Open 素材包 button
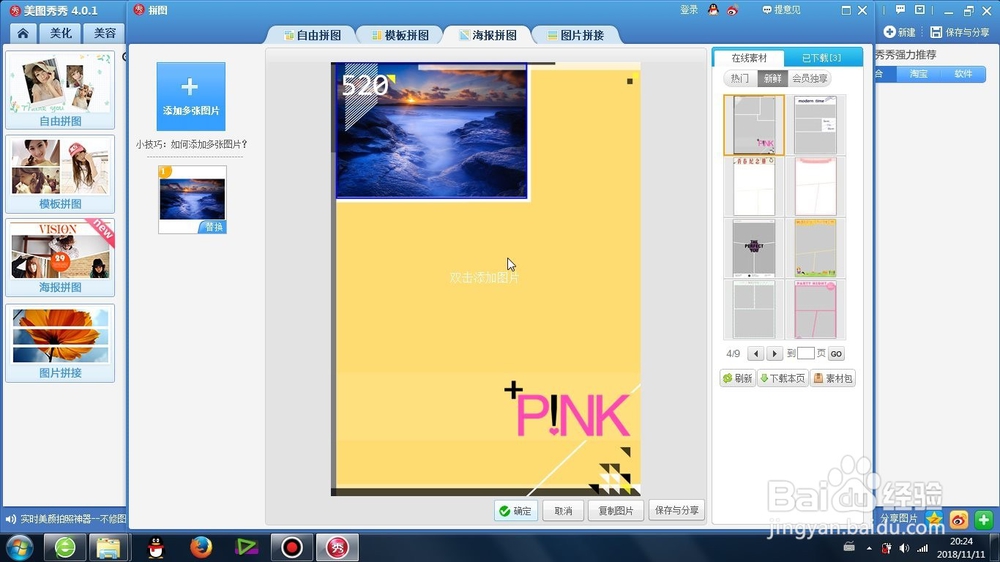Screen dimensions: 1000x562 point(833,378)
